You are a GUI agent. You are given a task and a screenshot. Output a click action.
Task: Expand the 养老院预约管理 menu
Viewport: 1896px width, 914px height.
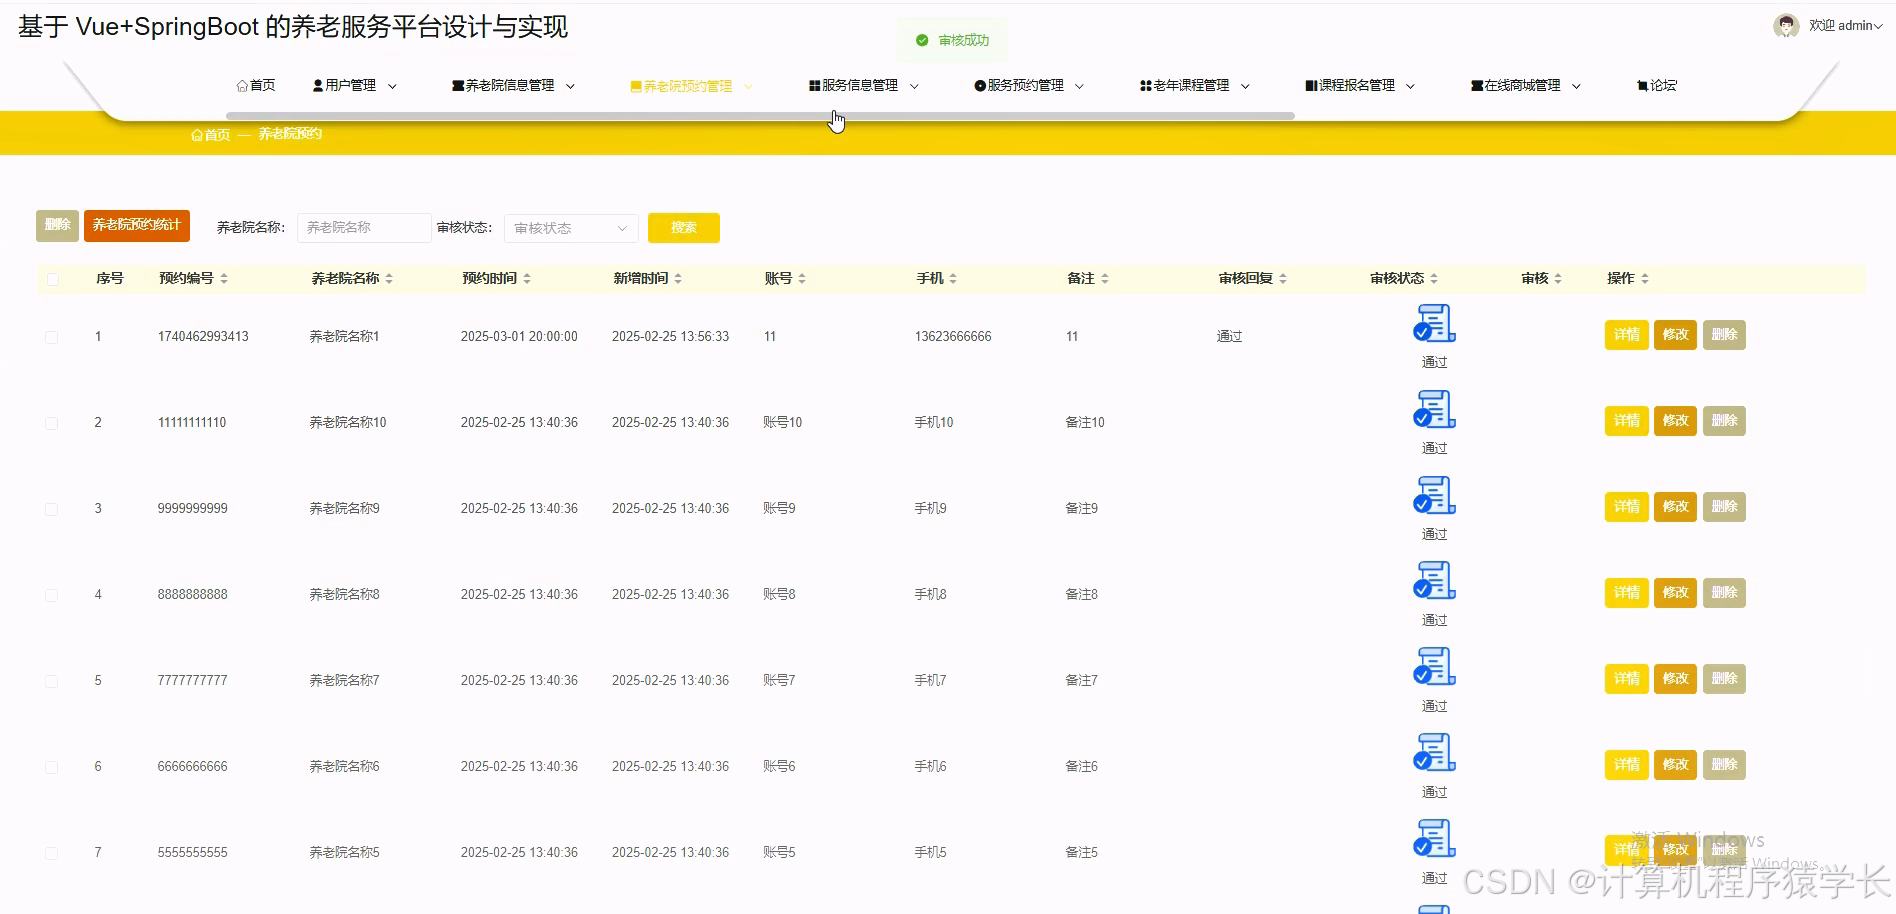tap(691, 86)
